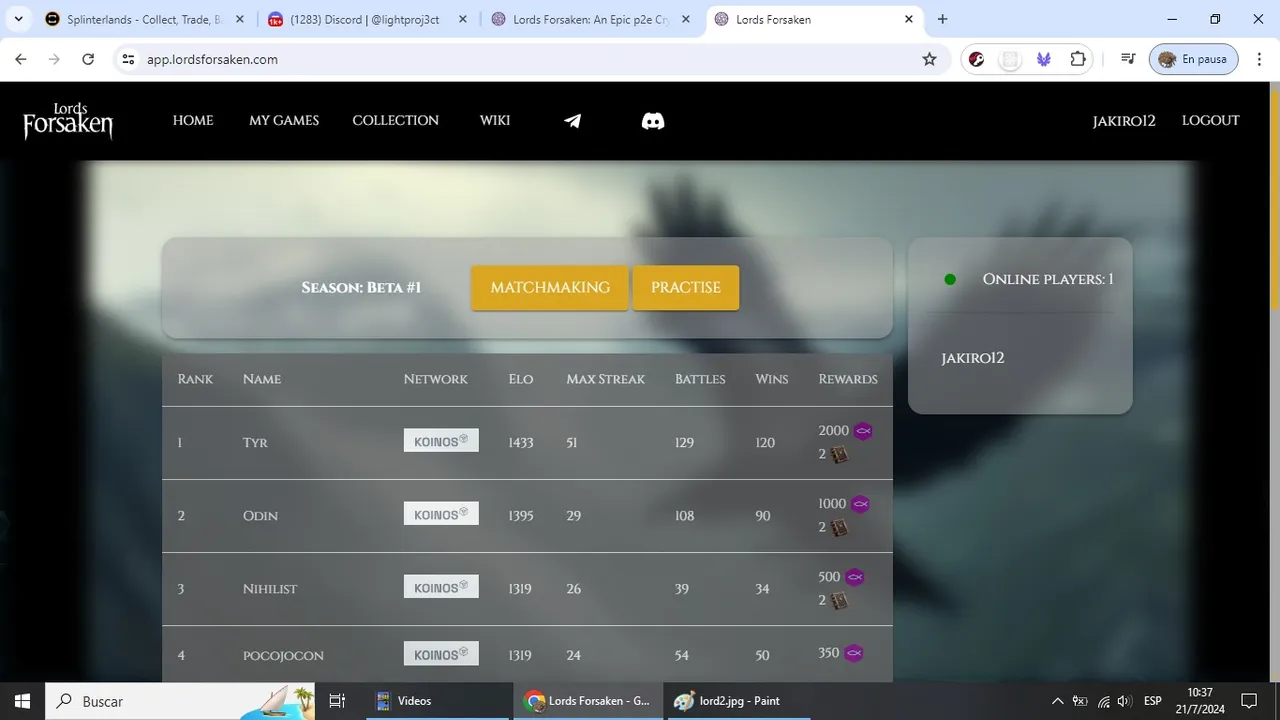Click the Koinos network badge in pocojocon's row
Image resolution: width=1280 pixels, height=720 pixels.
pos(441,654)
